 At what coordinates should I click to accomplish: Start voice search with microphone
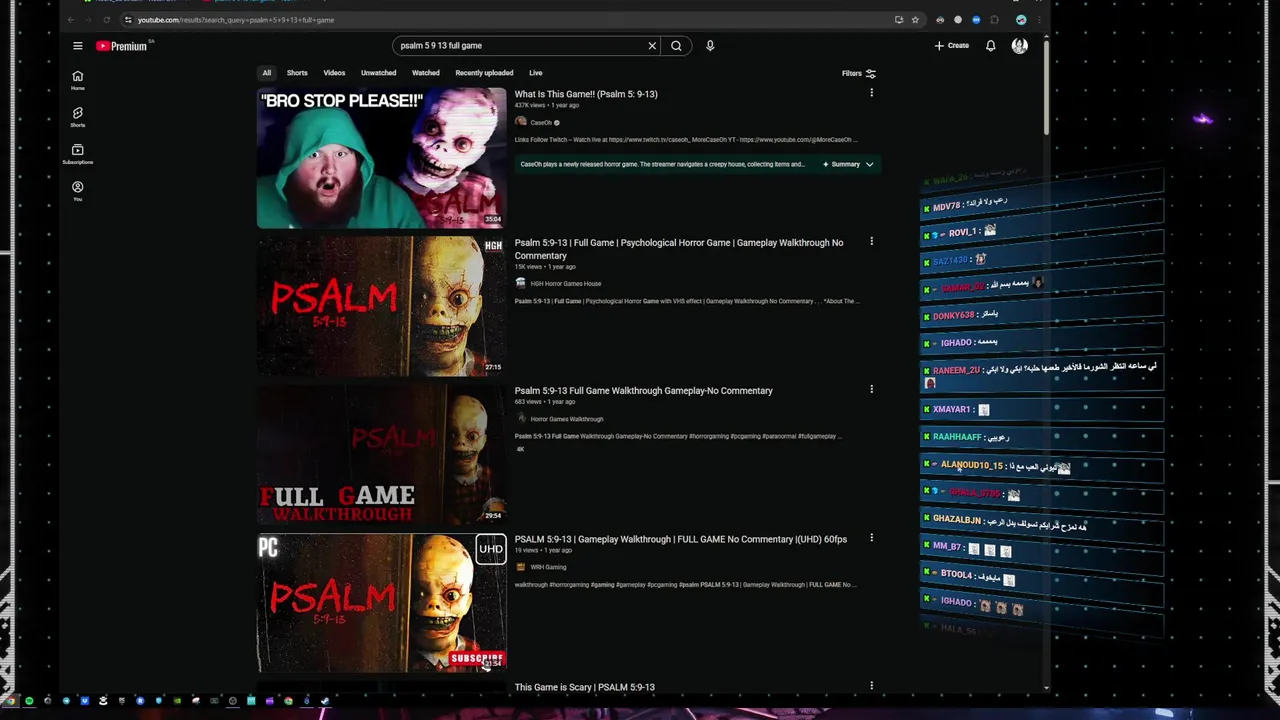[710, 46]
